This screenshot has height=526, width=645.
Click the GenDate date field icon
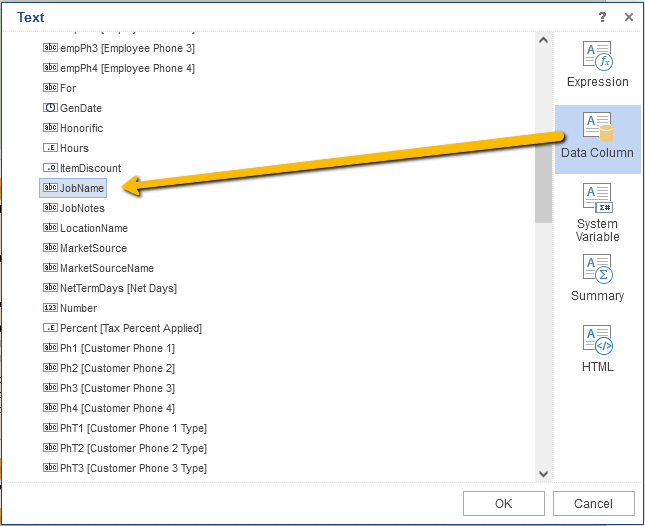coord(50,108)
